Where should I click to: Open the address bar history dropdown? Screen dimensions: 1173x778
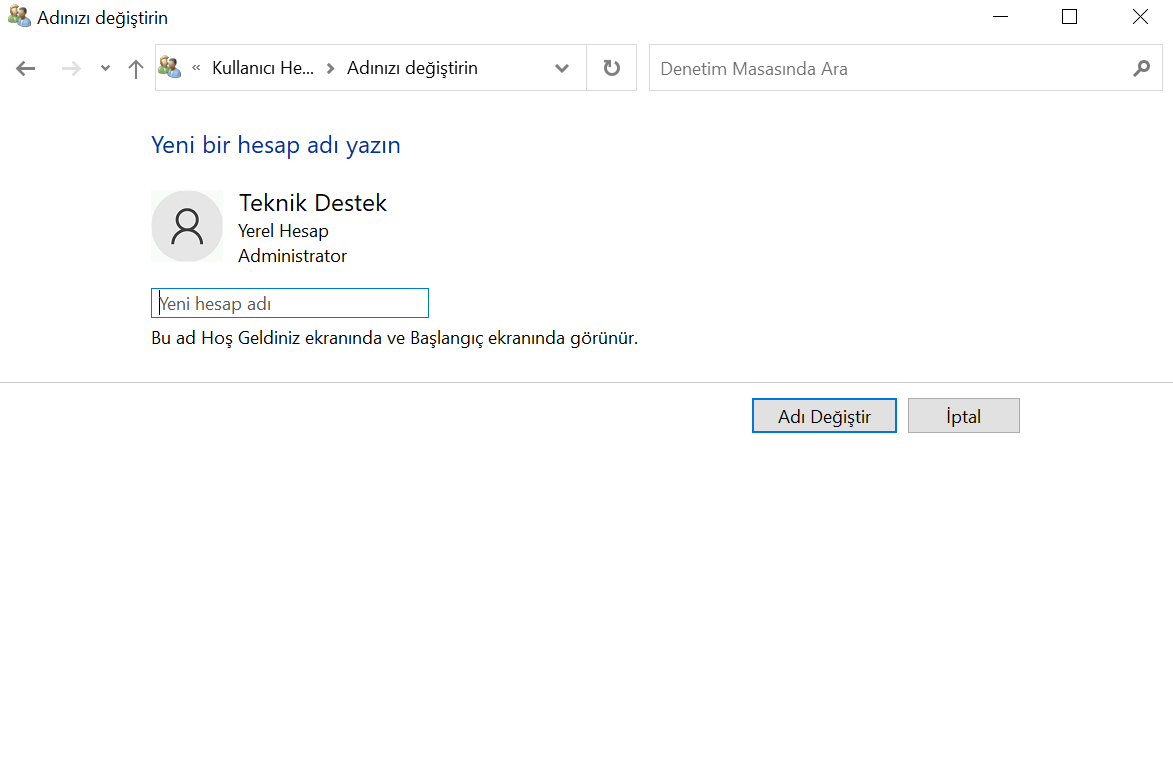(x=562, y=68)
